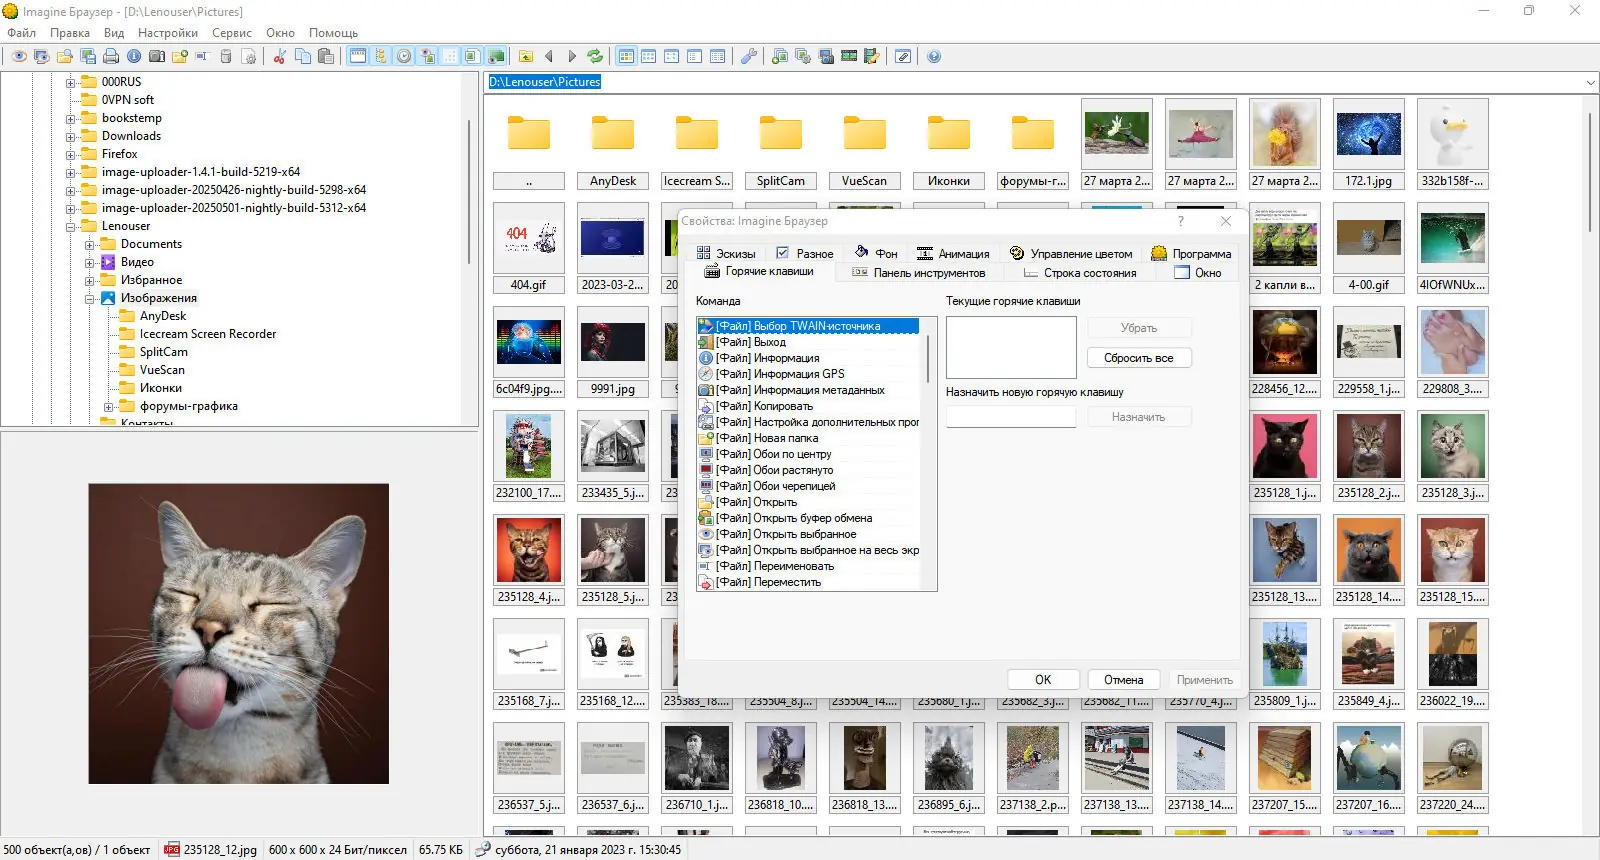Switch to the Анимация tab

953,254
